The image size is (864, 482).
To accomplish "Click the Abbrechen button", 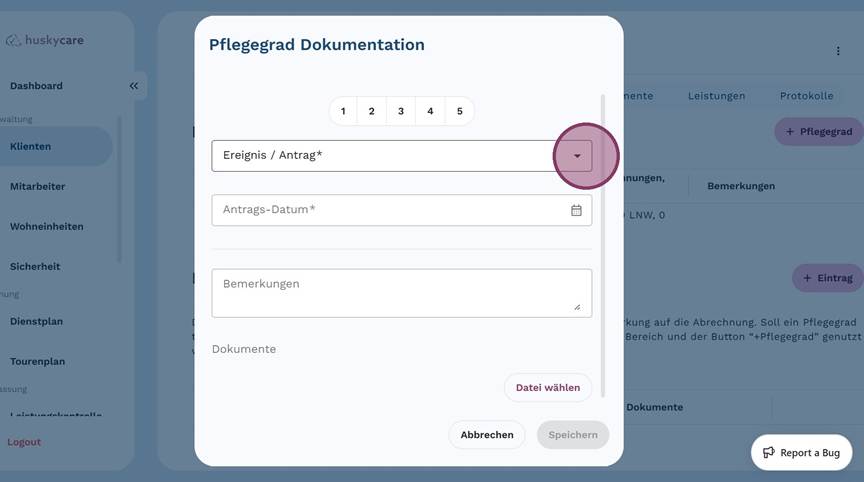I will point(487,435).
